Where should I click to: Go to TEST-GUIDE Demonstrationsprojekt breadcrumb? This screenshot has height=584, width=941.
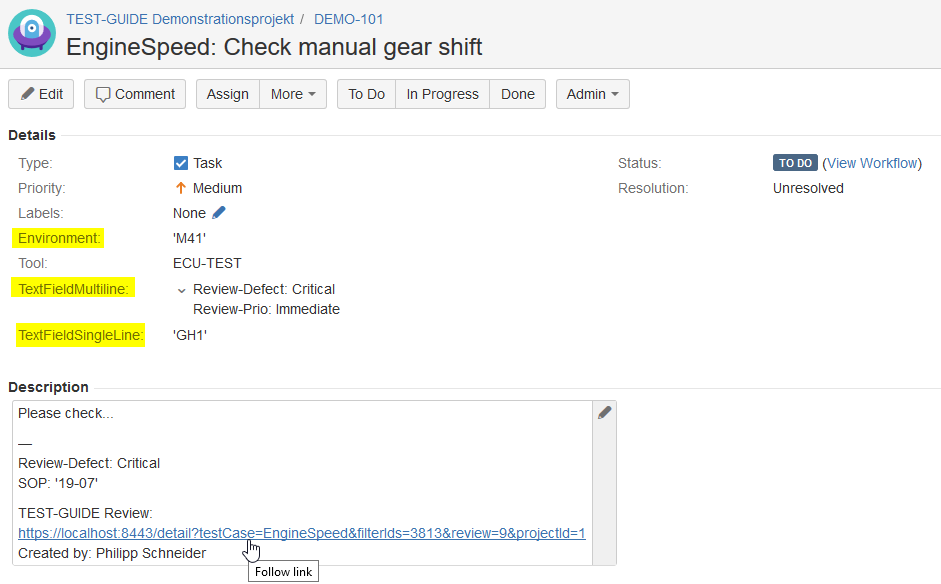tap(180, 19)
